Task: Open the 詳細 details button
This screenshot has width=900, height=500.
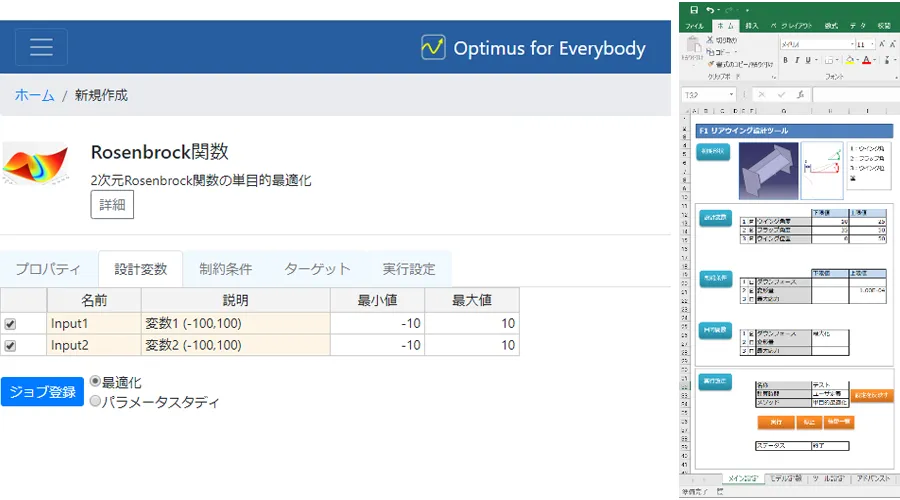Action: (x=112, y=205)
